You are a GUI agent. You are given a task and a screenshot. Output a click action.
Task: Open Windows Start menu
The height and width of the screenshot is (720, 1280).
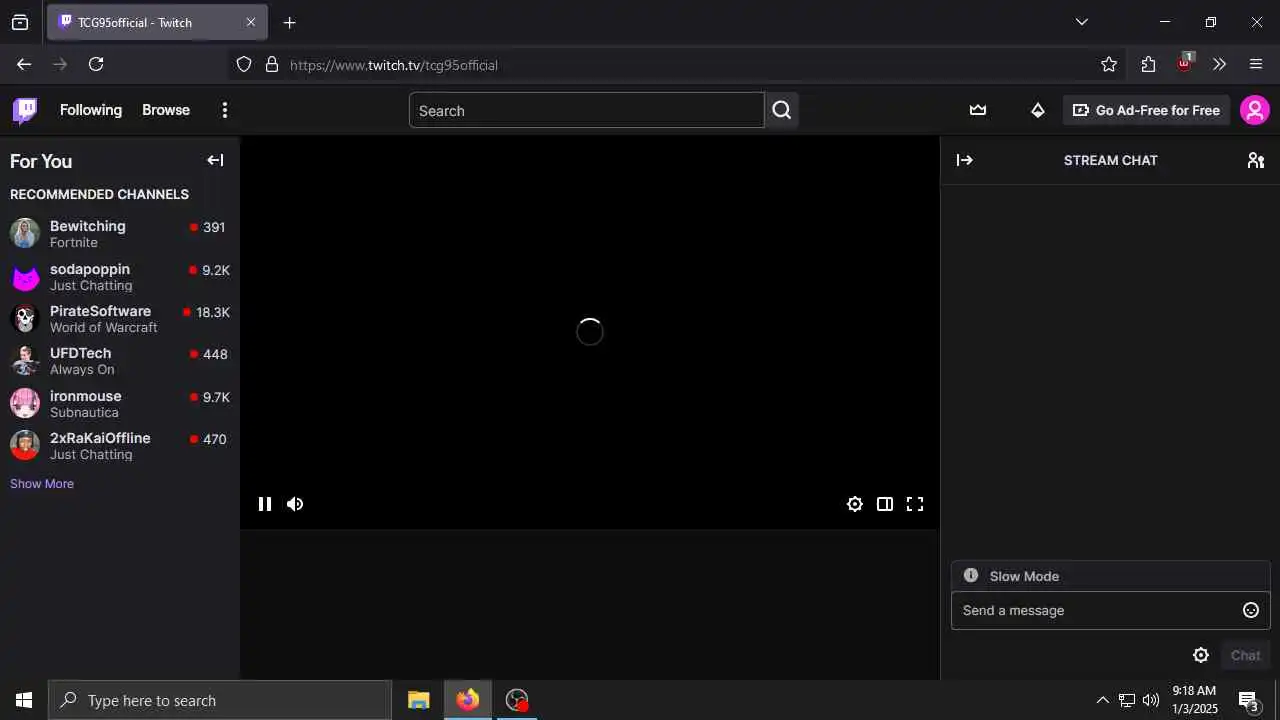click(24, 700)
